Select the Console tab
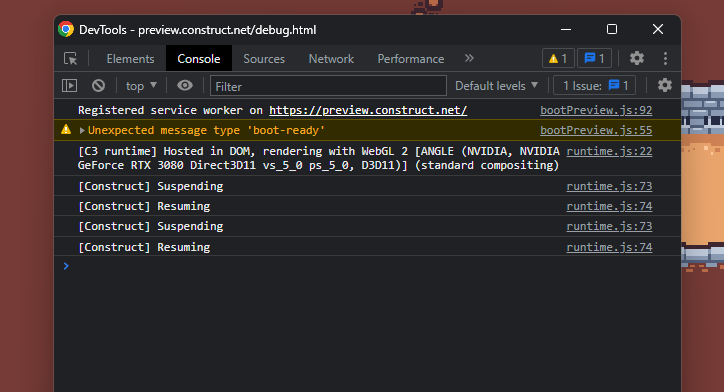Screen dimensions: 724x392 click(199, 59)
